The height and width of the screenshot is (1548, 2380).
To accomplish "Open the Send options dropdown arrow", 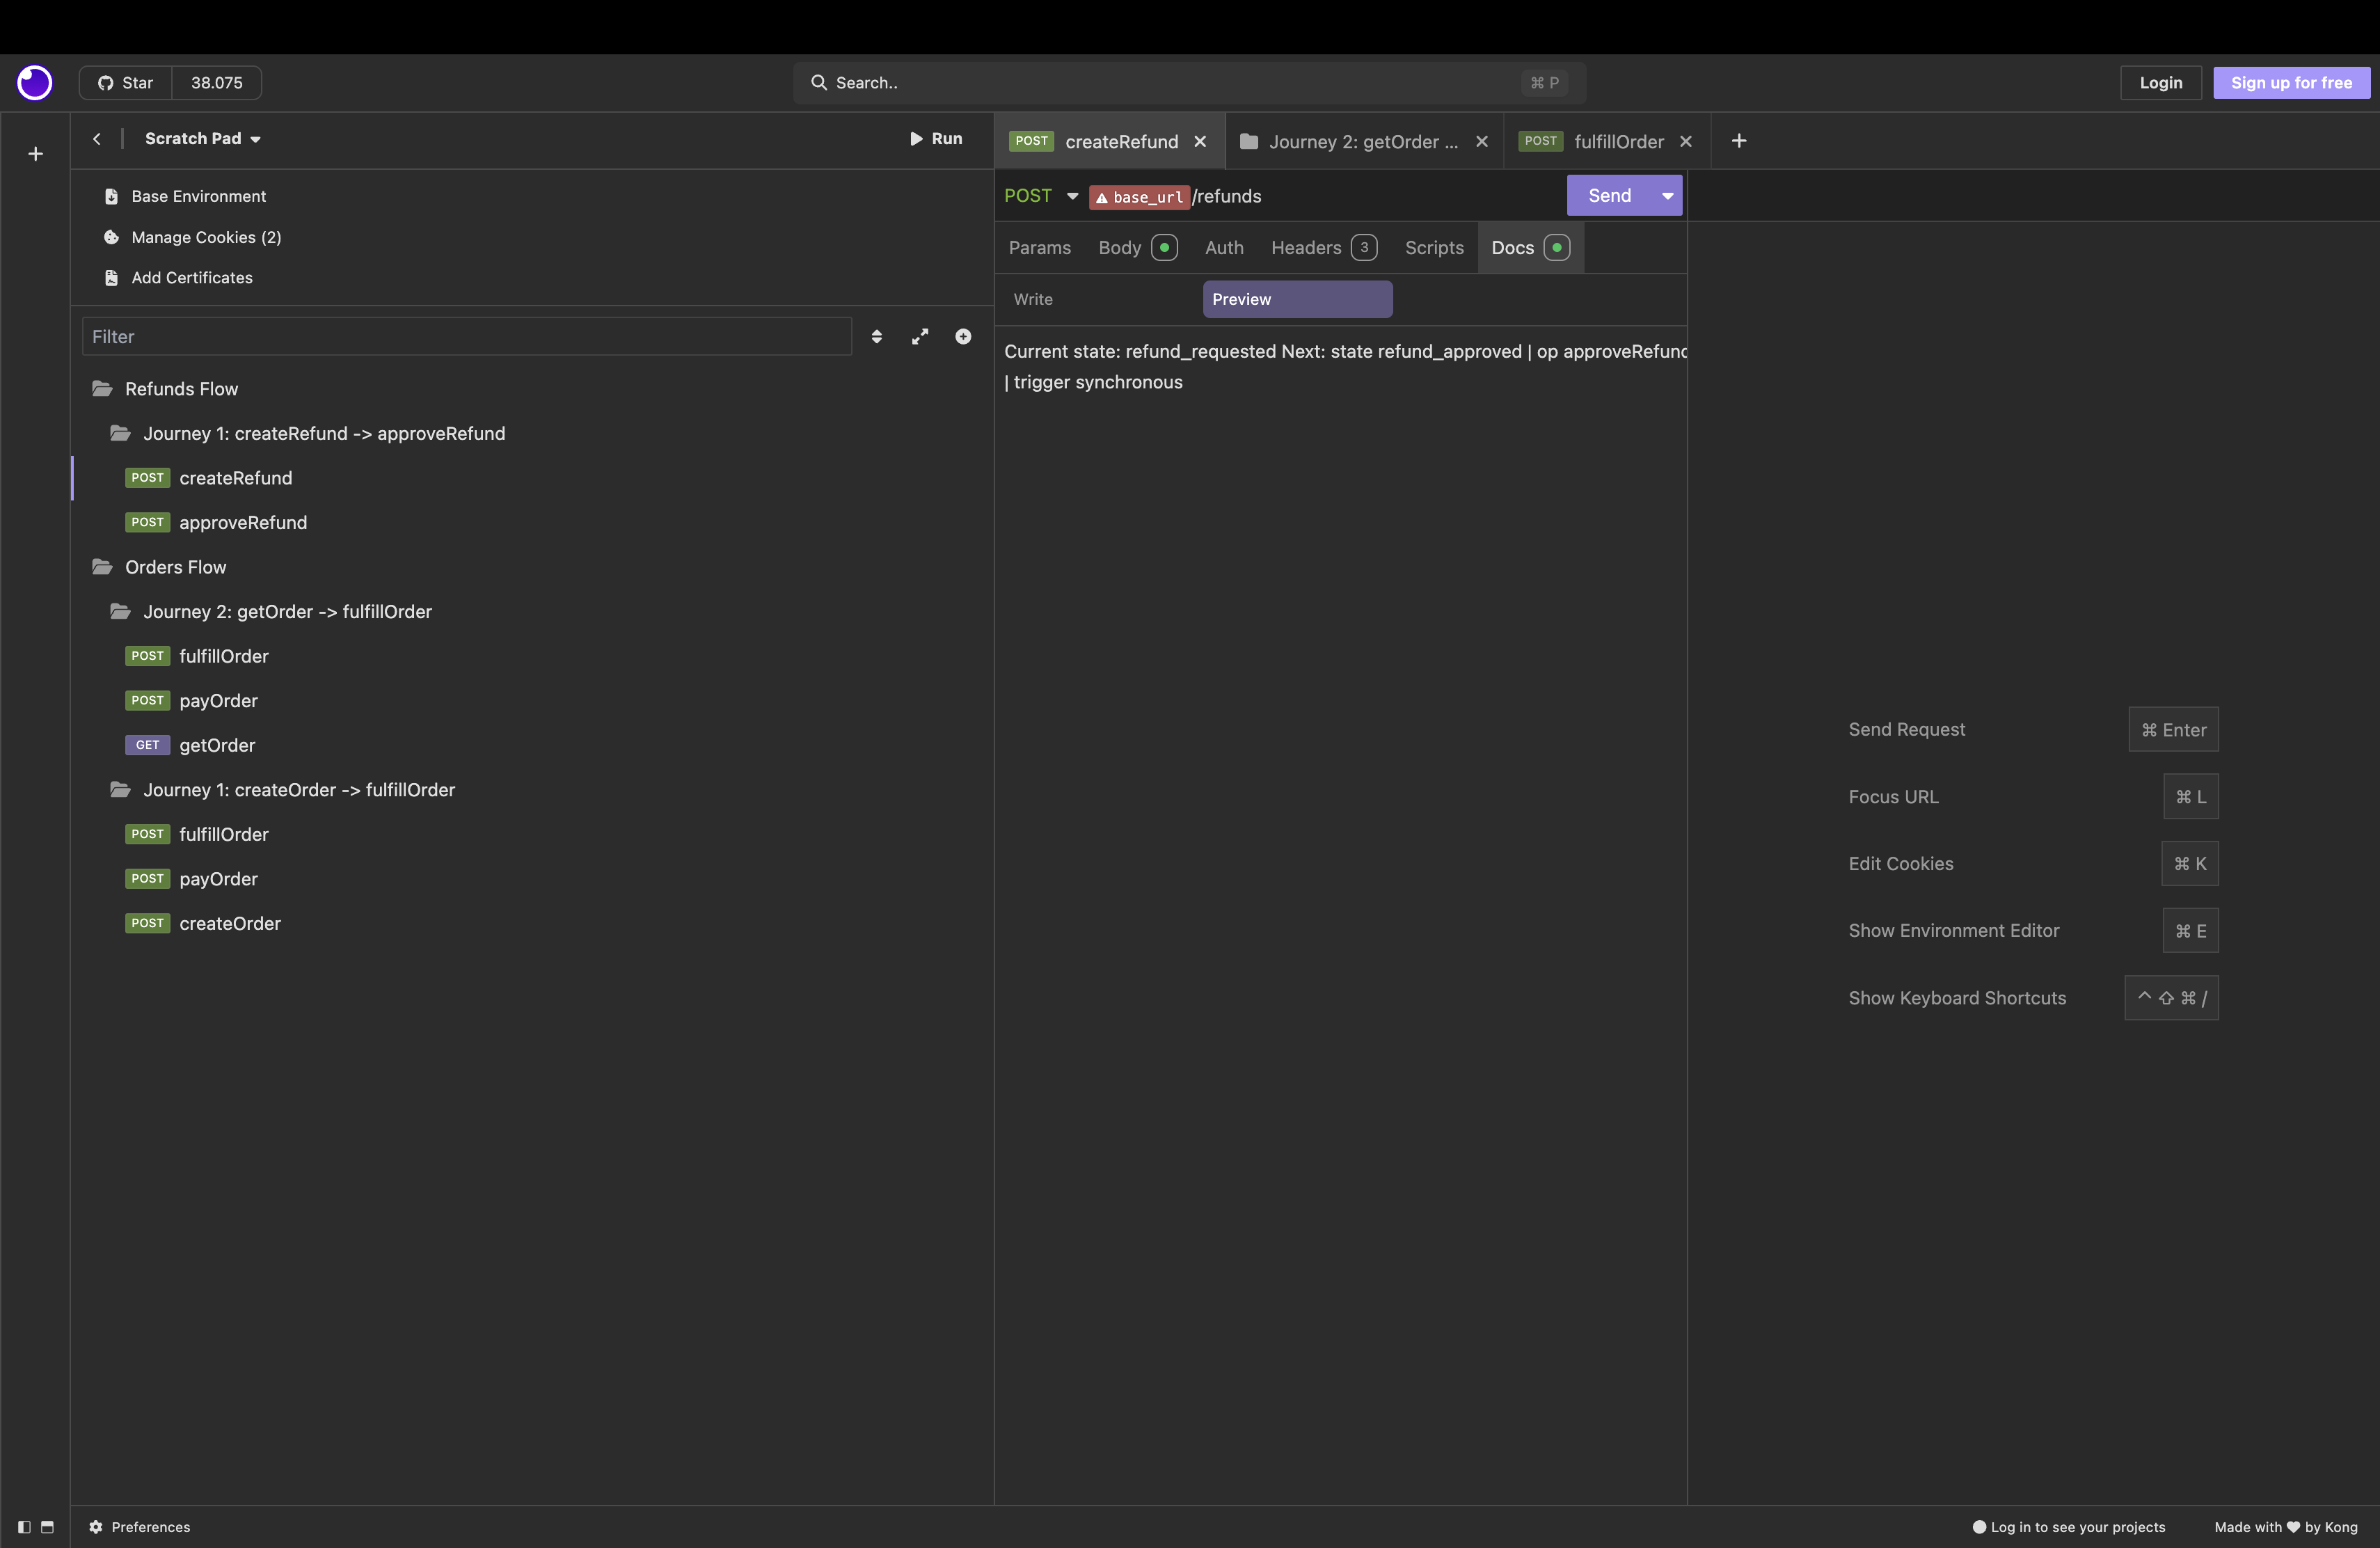I will tap(1665, 195).
